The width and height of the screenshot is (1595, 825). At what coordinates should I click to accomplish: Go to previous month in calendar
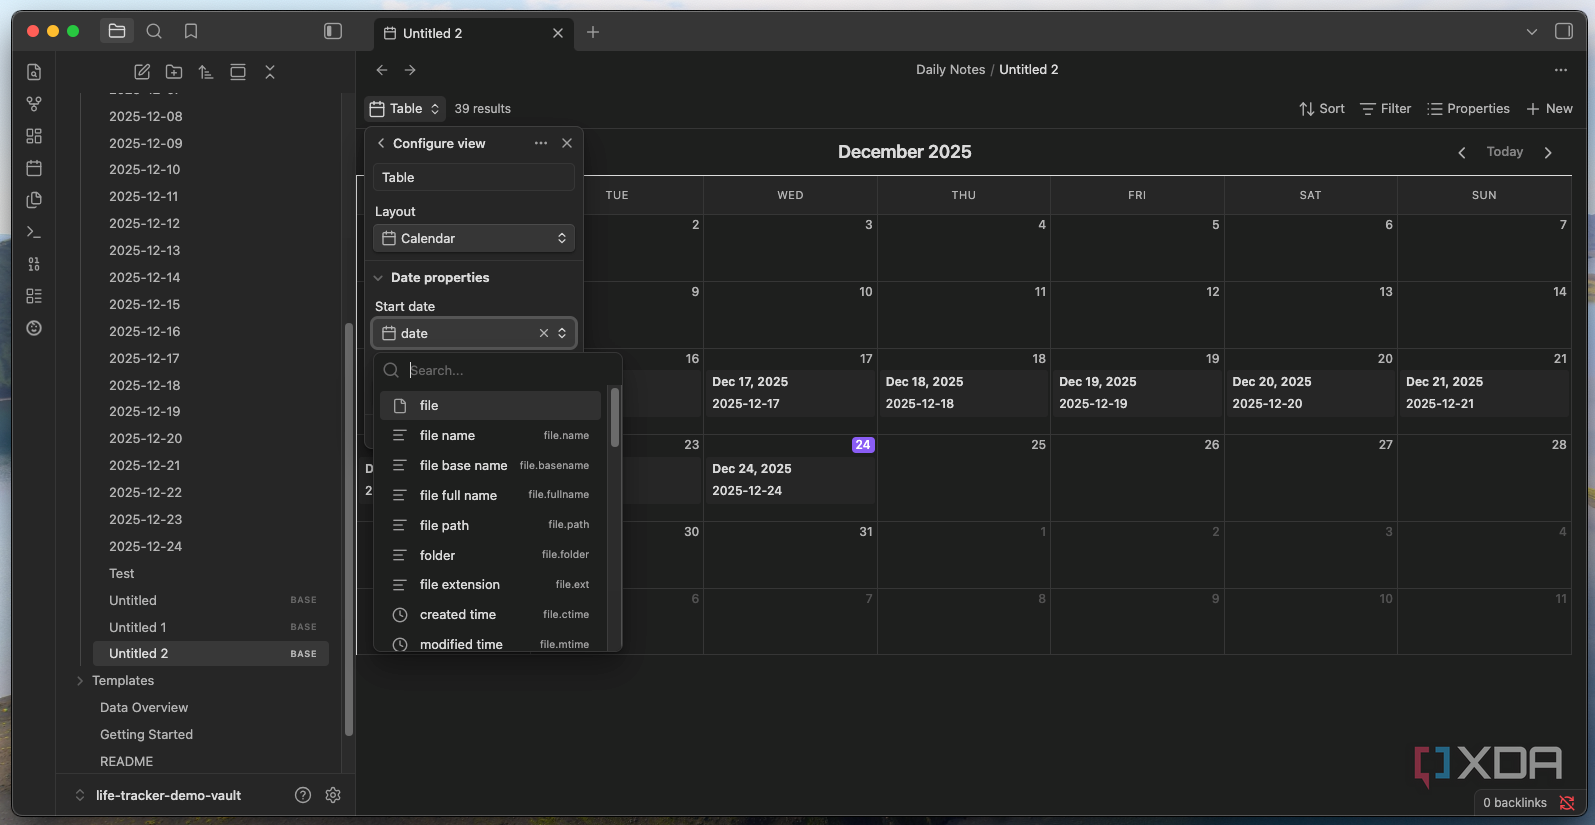tap(1462, 152)
